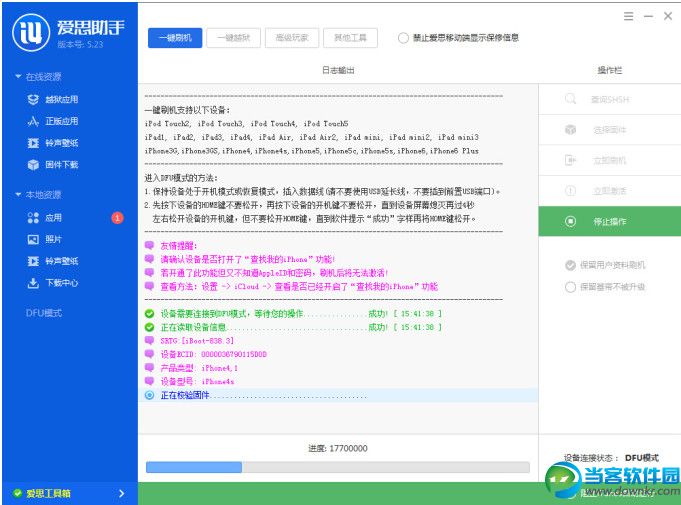Click the 进入DFU模式的方法 heading

coord(181,178)
